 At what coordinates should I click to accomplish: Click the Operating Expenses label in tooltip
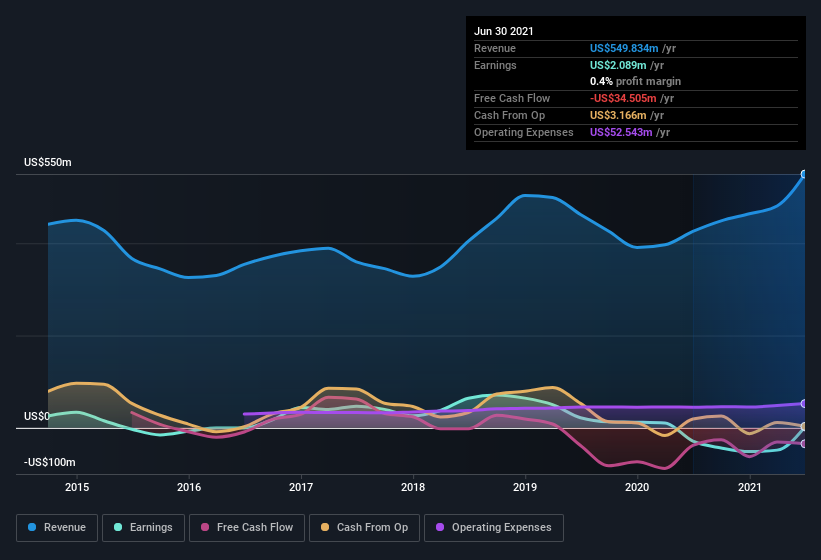[x=524, y=132]
